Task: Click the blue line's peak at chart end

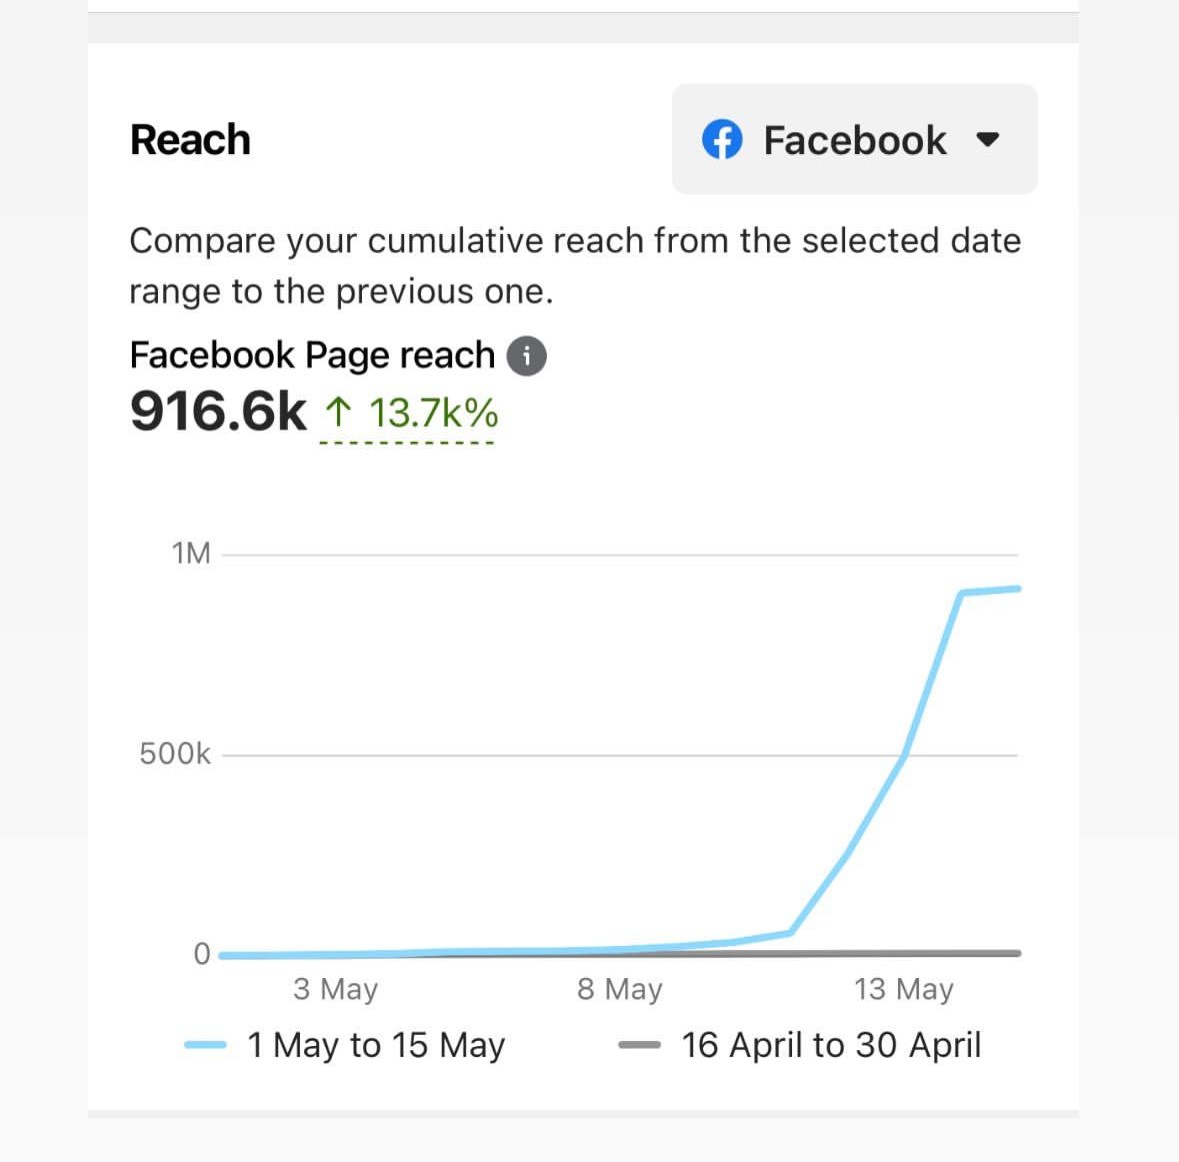Action: pyautogui.click(x=1016, y=589)
